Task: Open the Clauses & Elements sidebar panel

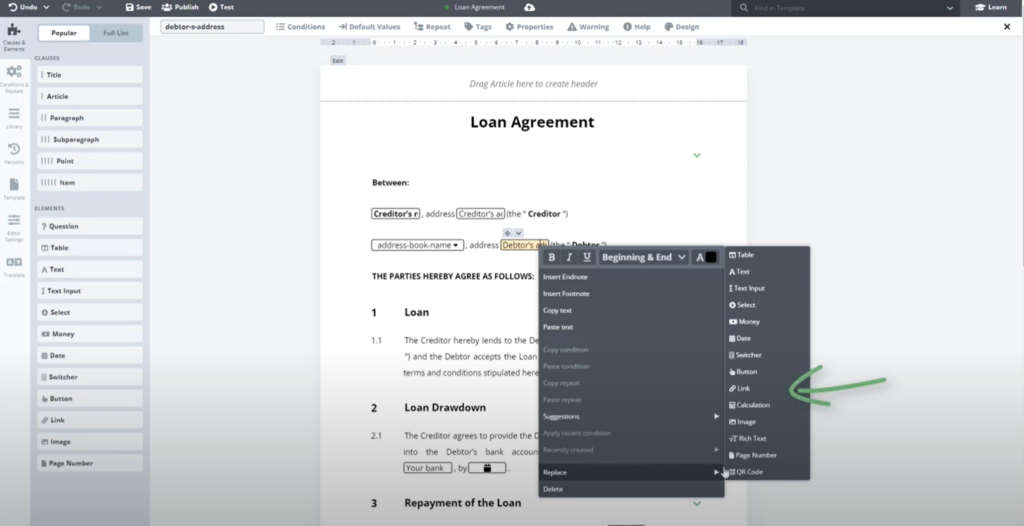Action: [x=14, y=37]
